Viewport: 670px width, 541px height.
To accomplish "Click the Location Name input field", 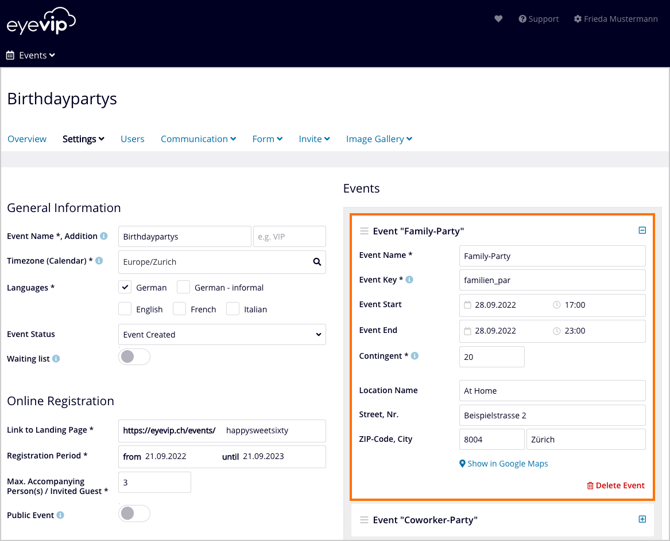I will point(552,391).
